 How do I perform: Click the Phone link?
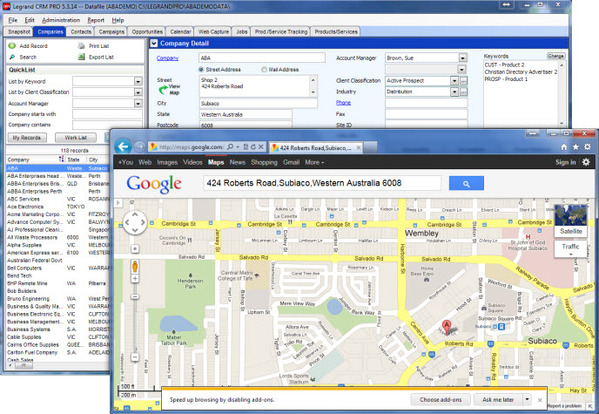[x=343, y=103]
